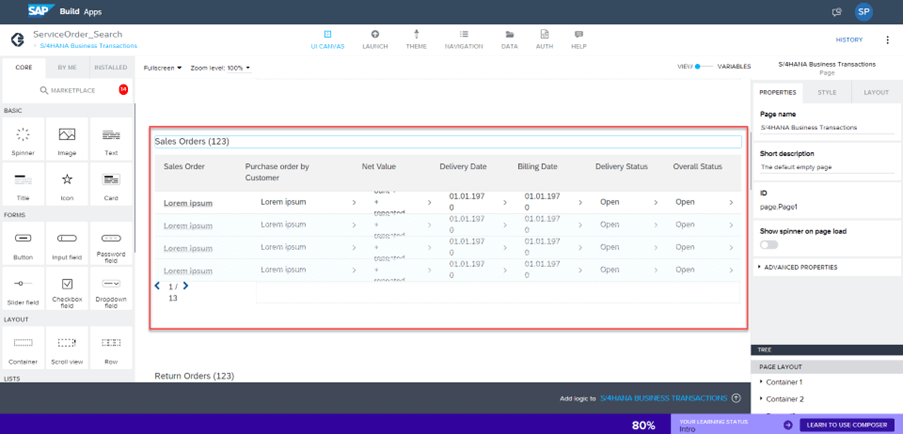The image size is (903, 434).
Task: Open the Launch view
Action: [x=375, y=40]
